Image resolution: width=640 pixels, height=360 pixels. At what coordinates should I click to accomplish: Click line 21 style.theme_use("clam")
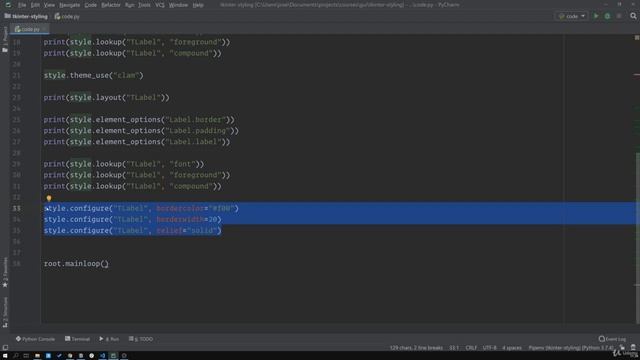(93, 76)
